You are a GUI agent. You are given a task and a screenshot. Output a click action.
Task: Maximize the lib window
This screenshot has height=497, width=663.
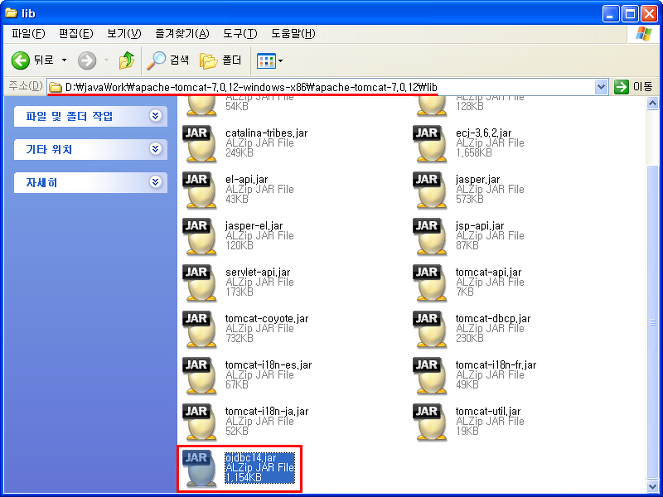click(x=630, y=14)
